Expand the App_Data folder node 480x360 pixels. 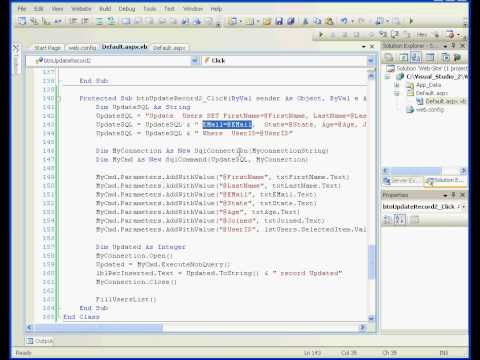397,85
